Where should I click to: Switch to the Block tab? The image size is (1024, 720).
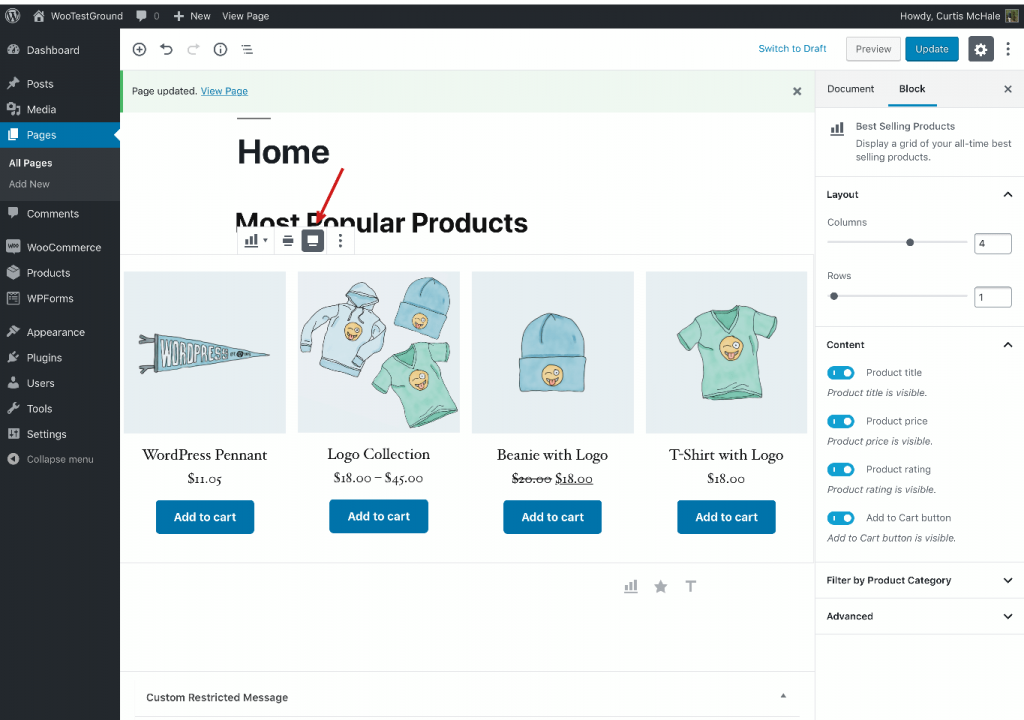[912, 89]
